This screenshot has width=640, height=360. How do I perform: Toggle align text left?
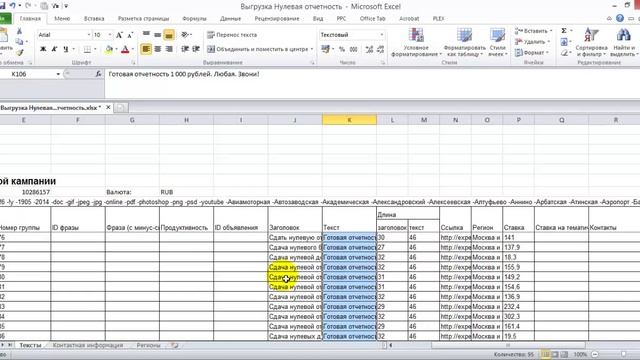pyautogui.click(x=146, y=49)
